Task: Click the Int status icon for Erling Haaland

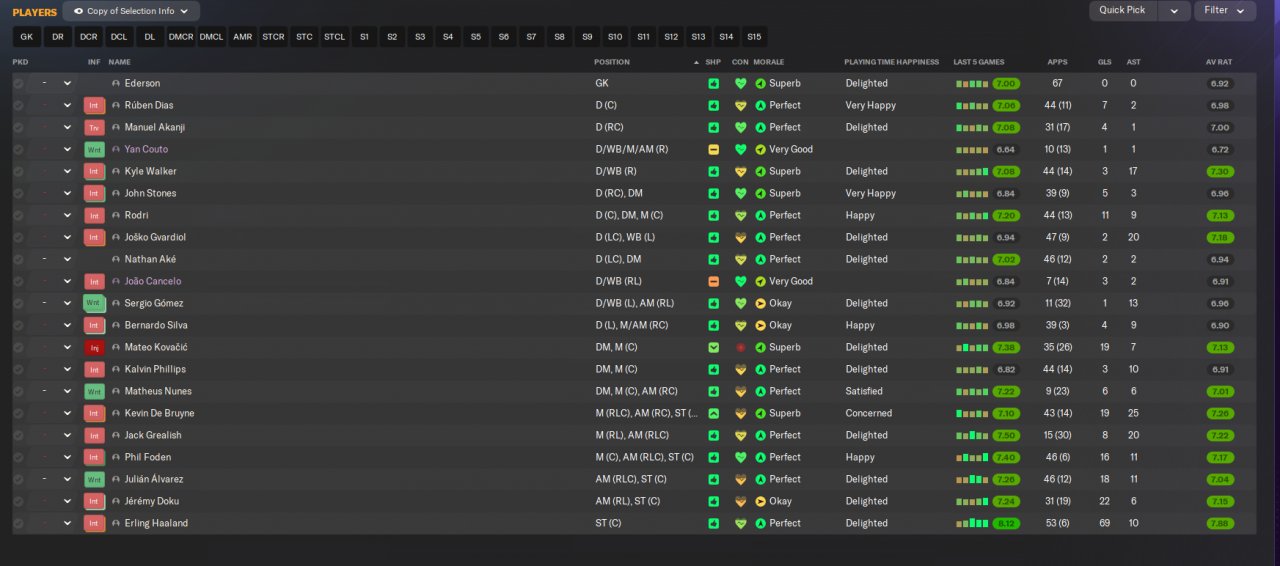Action: click(95, 523)
